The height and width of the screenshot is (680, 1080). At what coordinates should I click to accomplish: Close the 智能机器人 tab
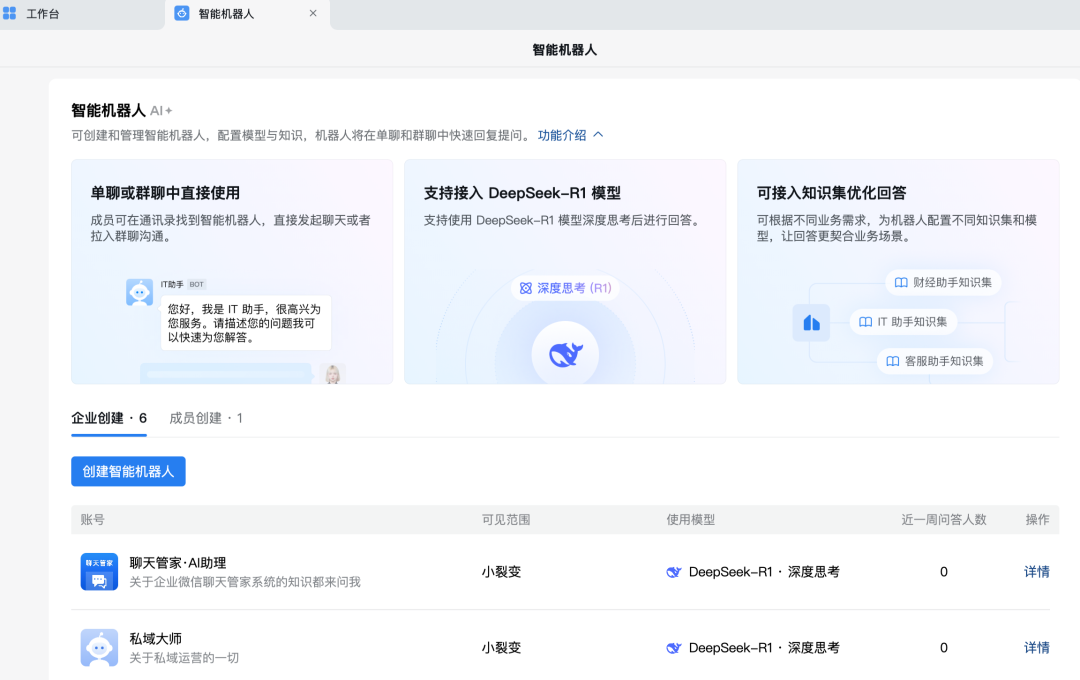[313, 15]
